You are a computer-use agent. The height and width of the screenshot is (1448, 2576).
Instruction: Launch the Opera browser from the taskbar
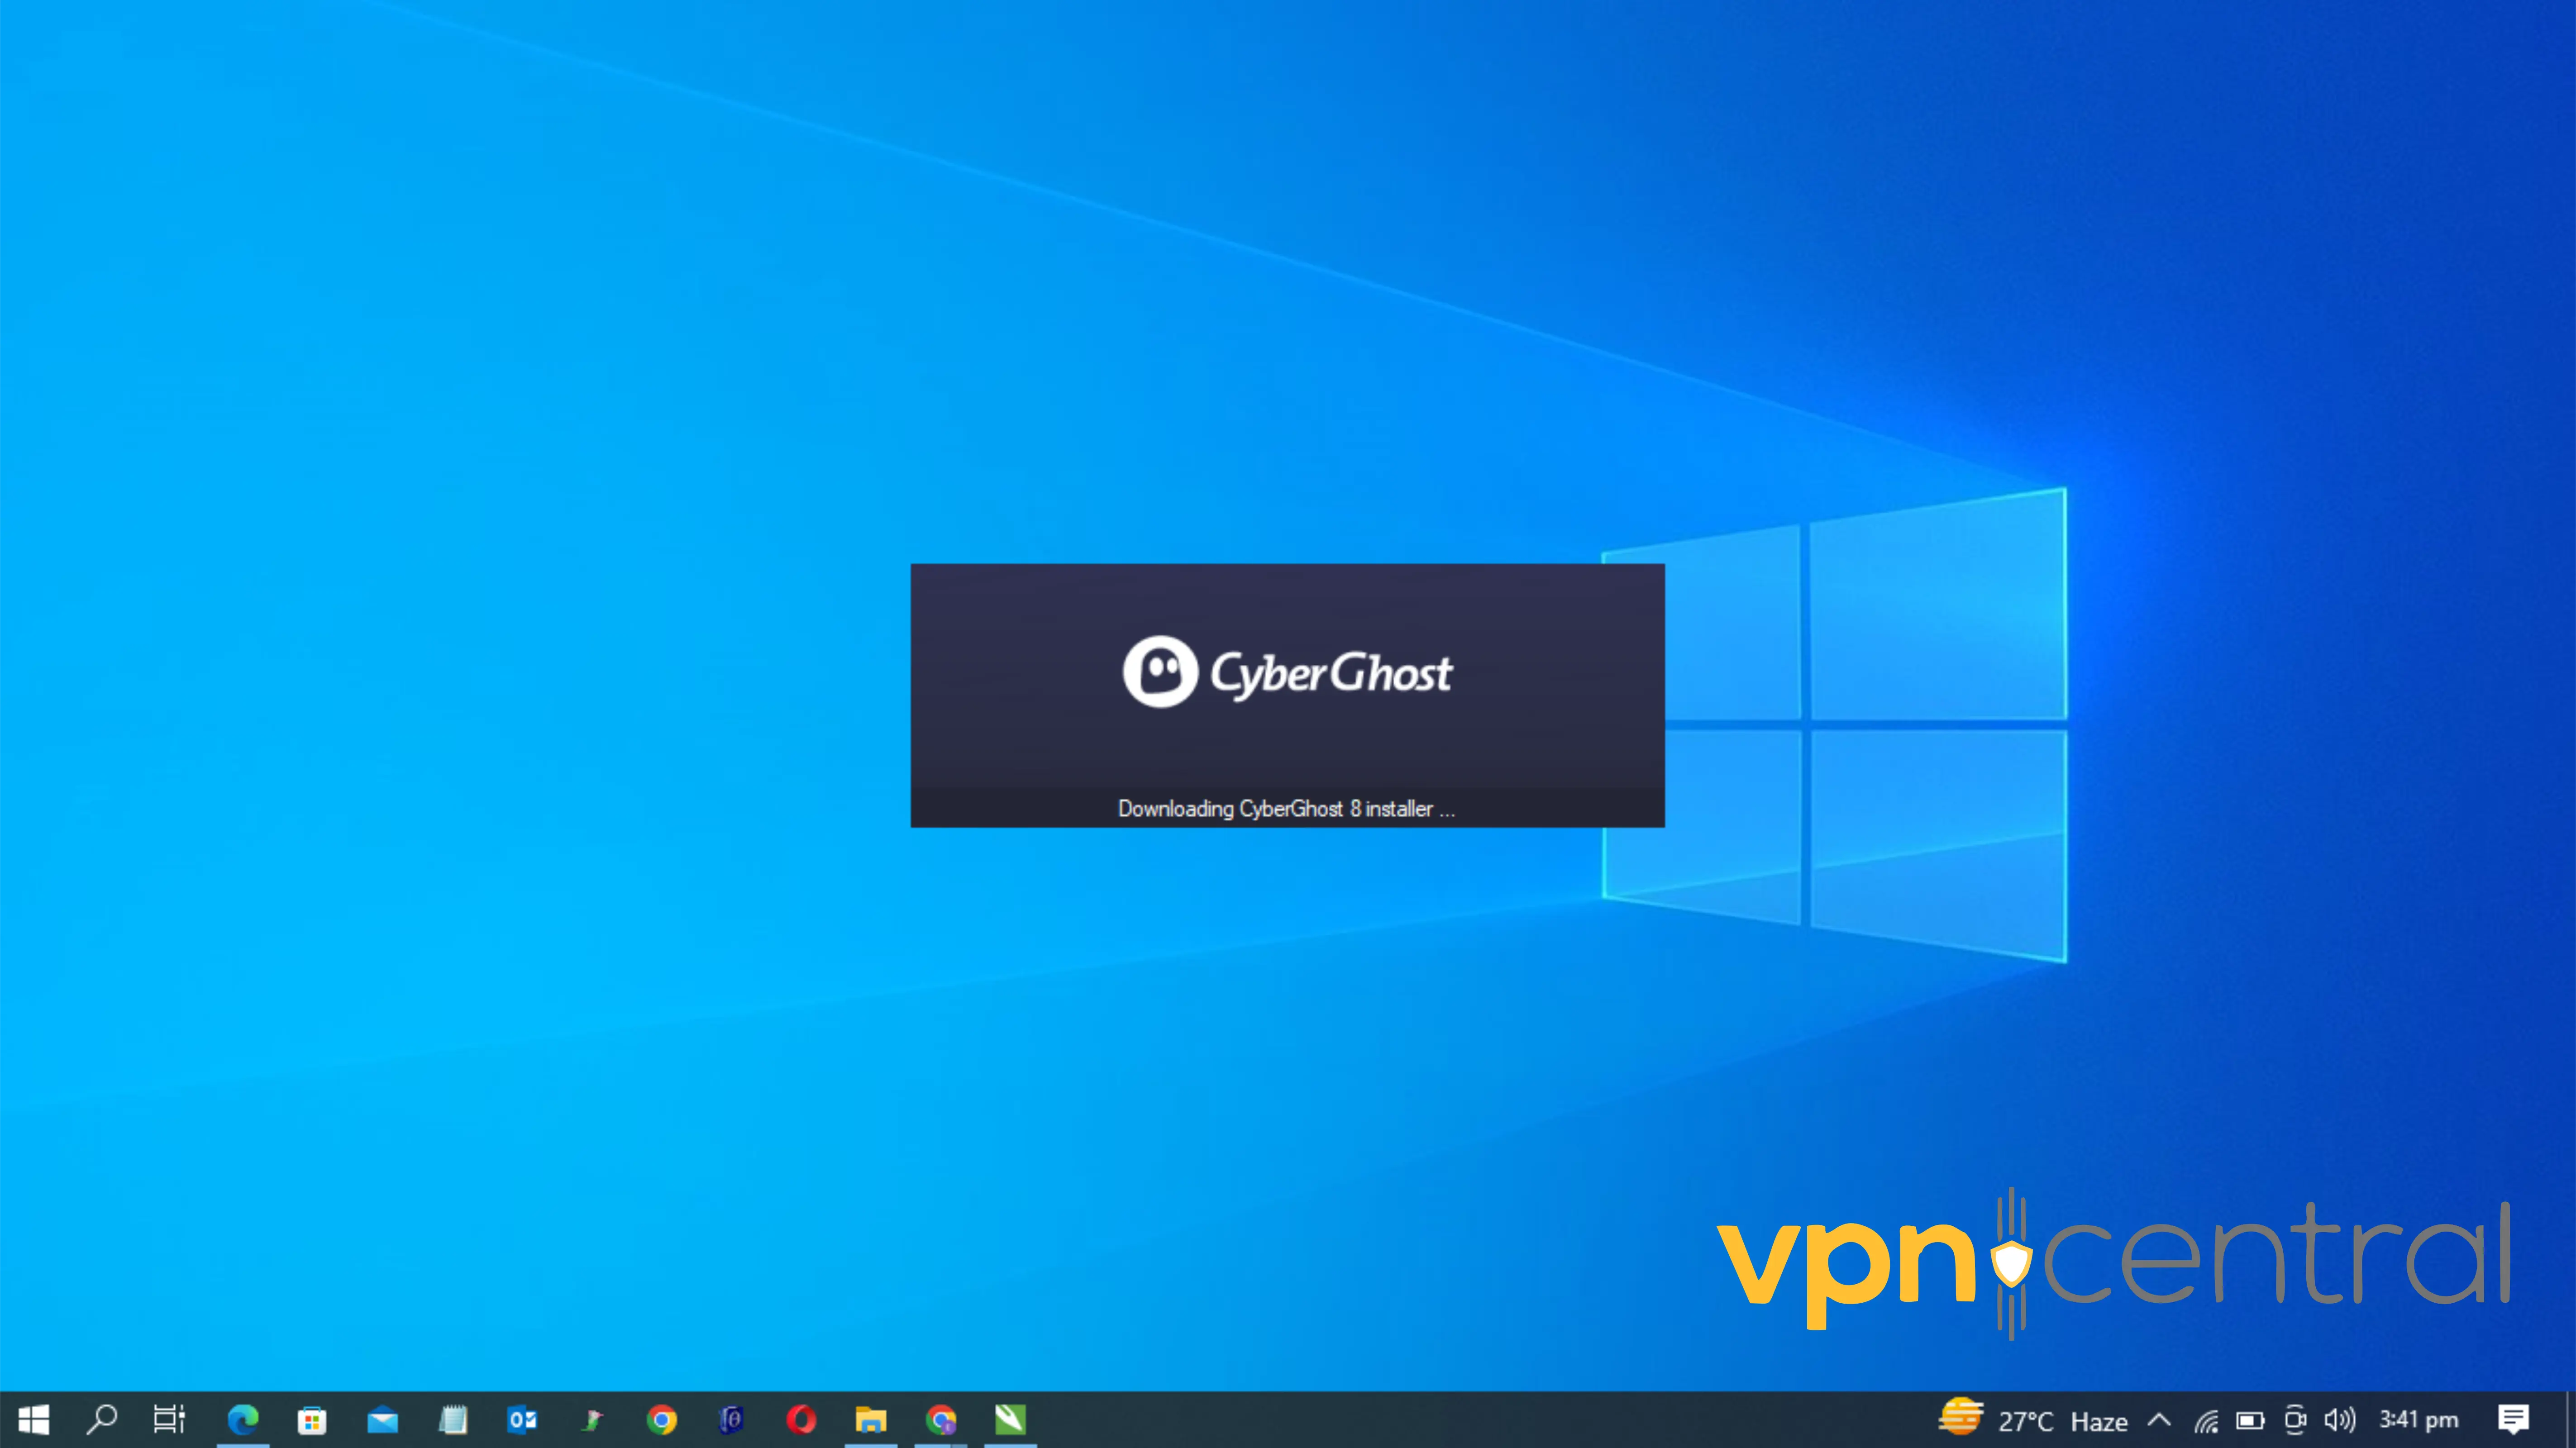coord(801,1419)
